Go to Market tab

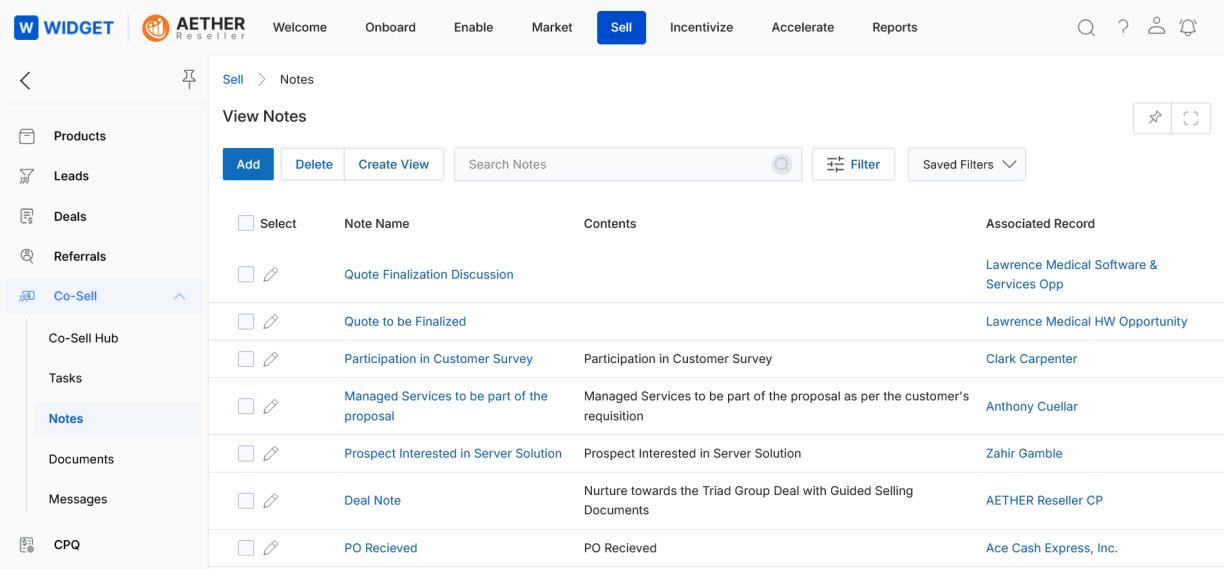(552, 28)
